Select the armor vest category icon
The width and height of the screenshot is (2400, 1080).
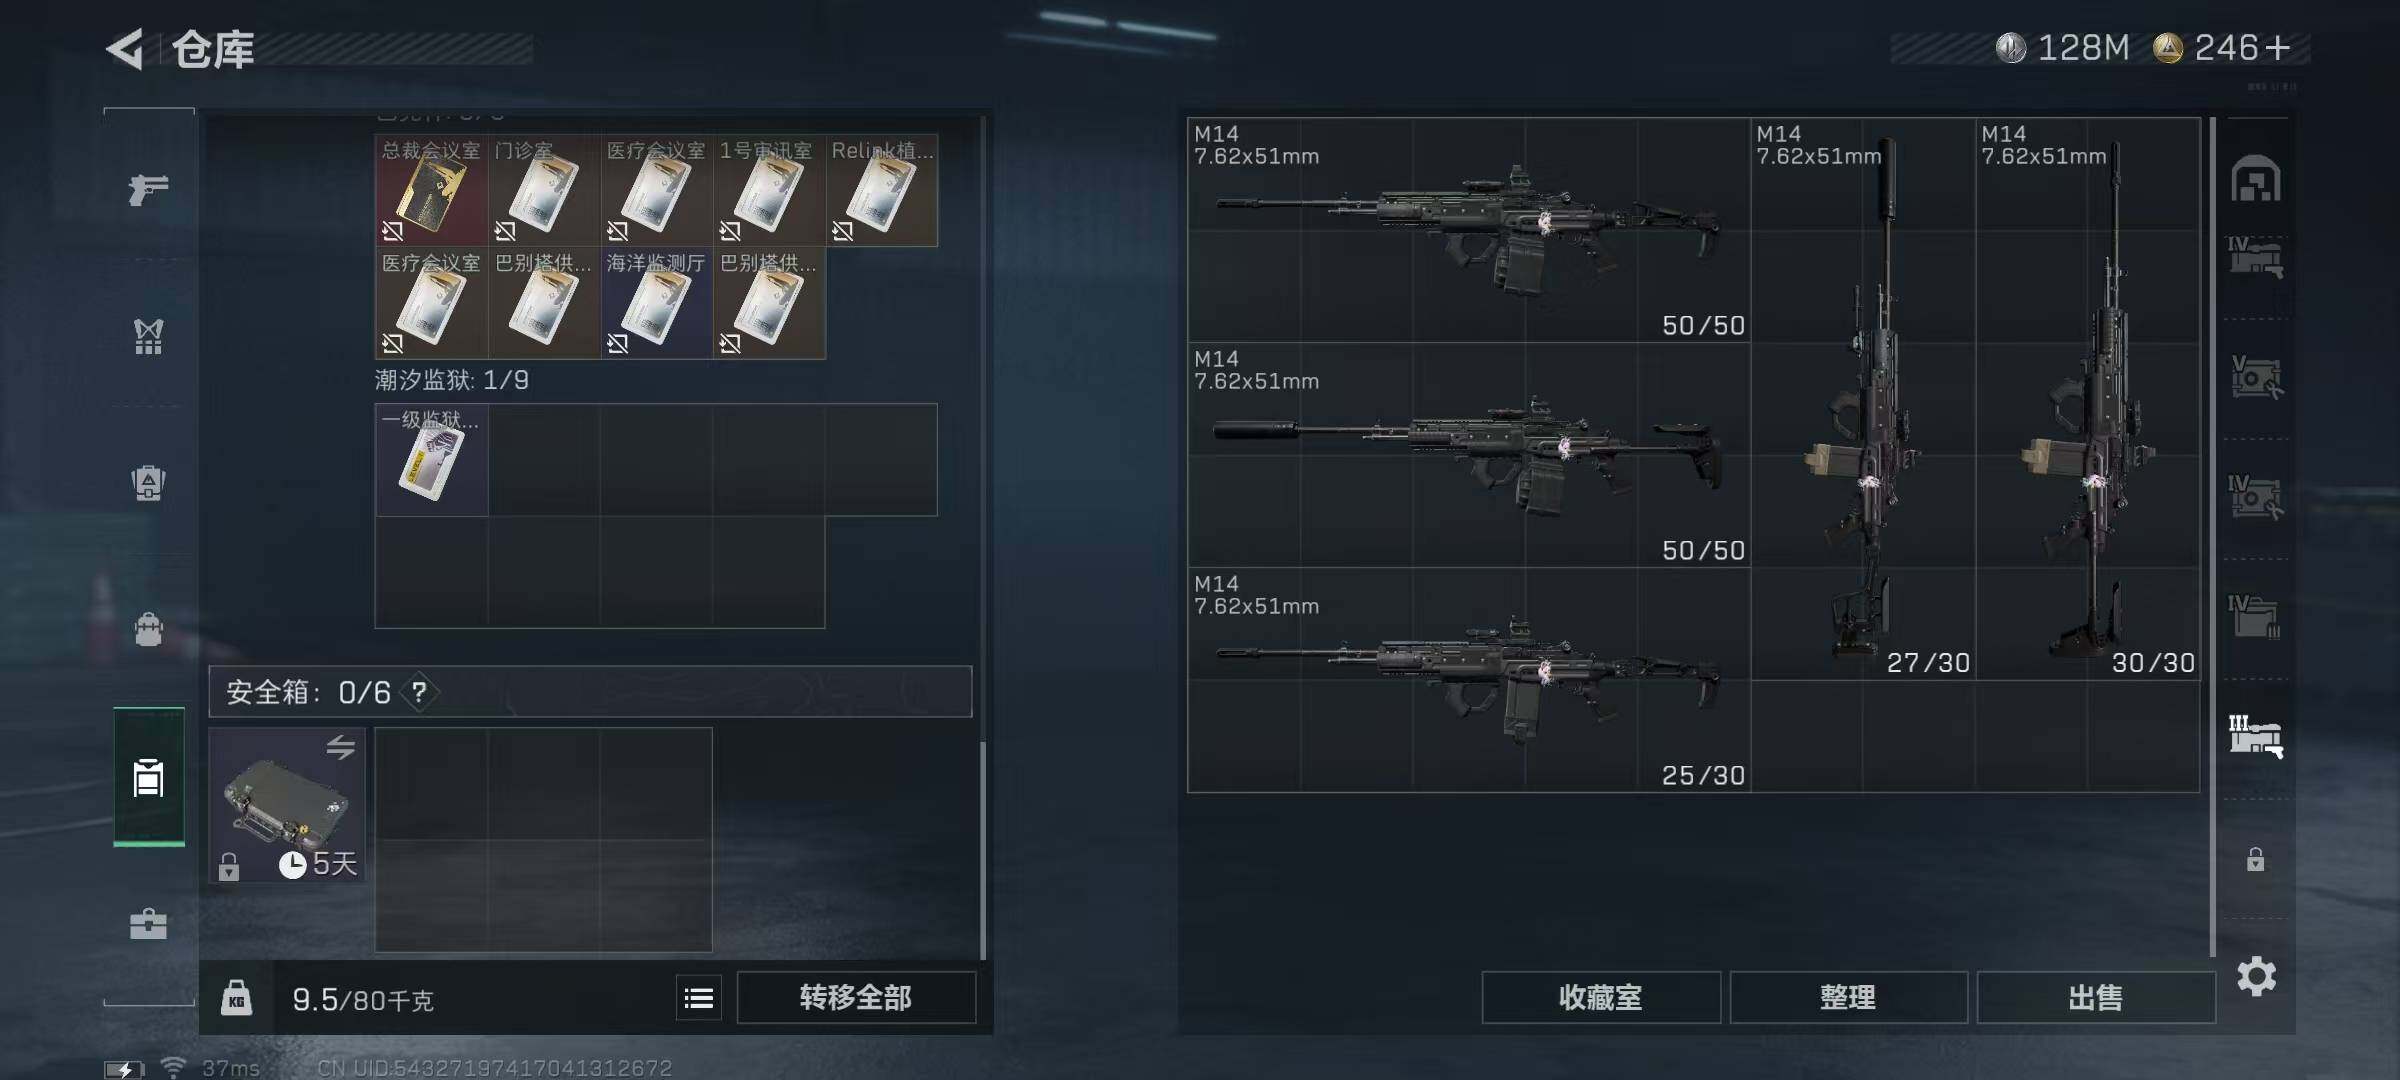click(148, 337)
